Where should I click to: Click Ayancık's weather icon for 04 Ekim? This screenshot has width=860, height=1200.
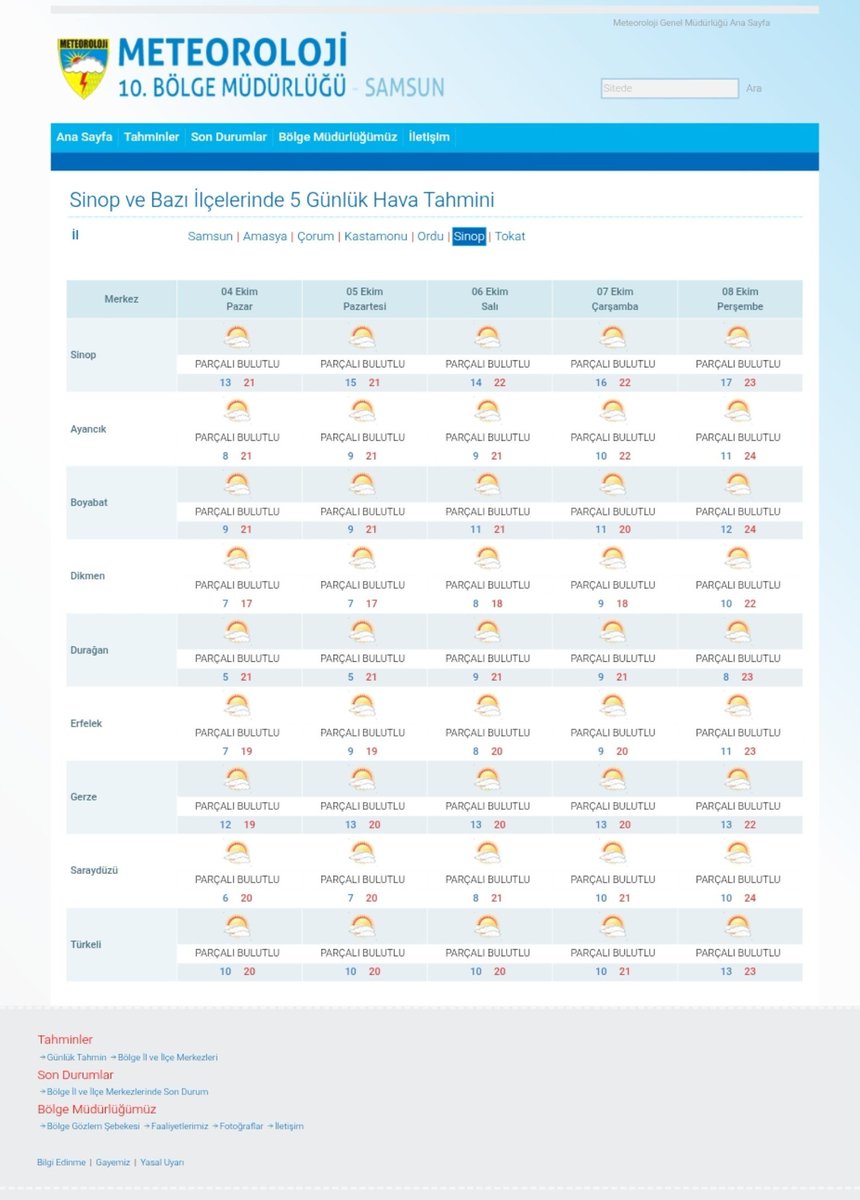(237, 411)
